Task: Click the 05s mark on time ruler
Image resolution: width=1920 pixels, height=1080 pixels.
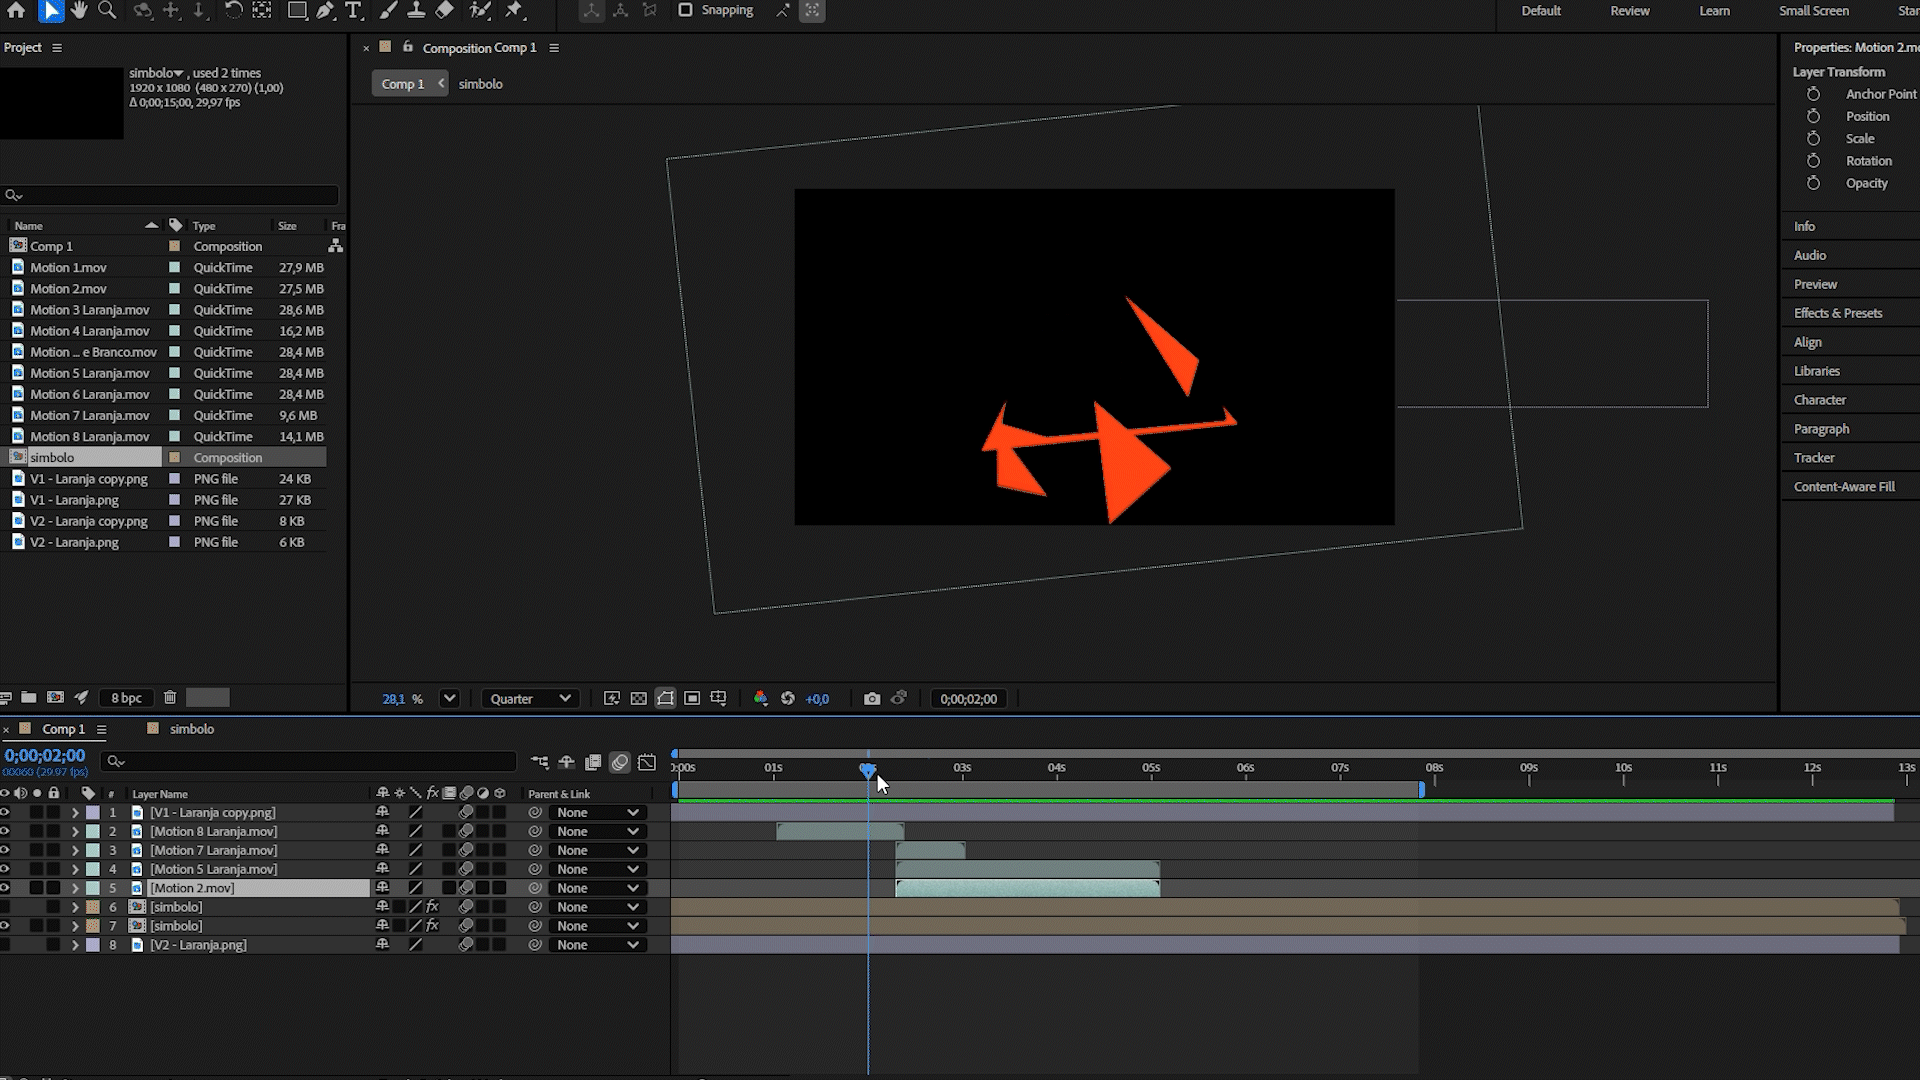Action: (x=1151, y=769)
